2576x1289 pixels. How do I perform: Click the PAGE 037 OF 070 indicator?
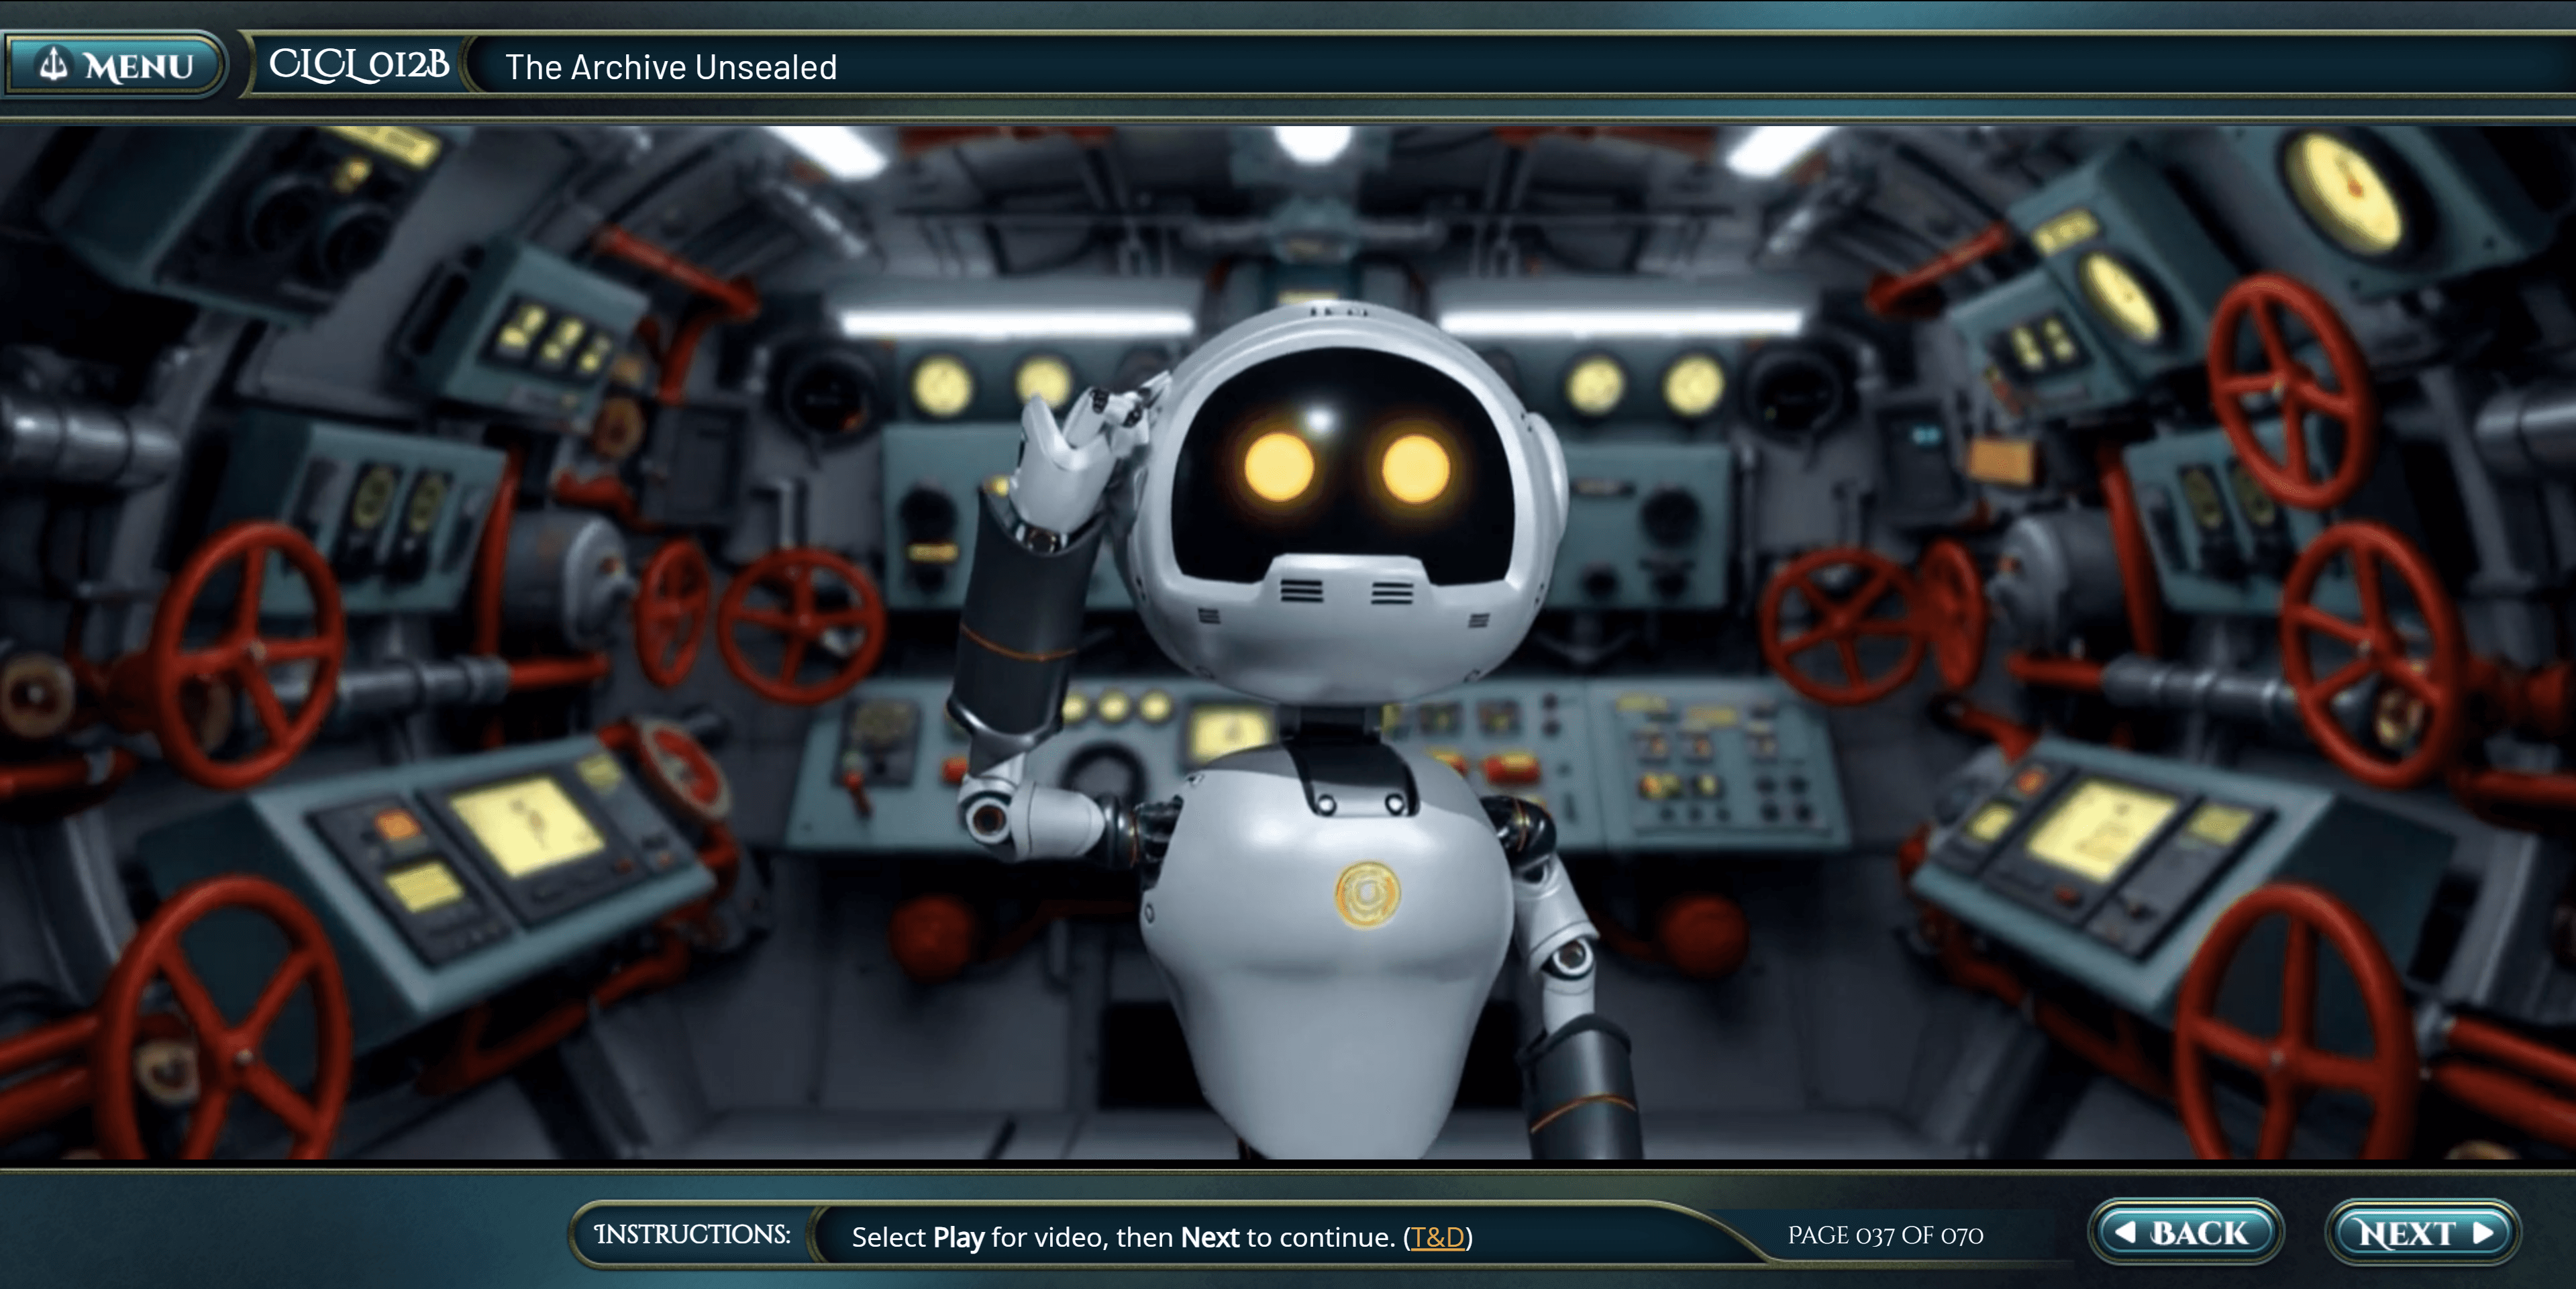coord(1885,1235)
